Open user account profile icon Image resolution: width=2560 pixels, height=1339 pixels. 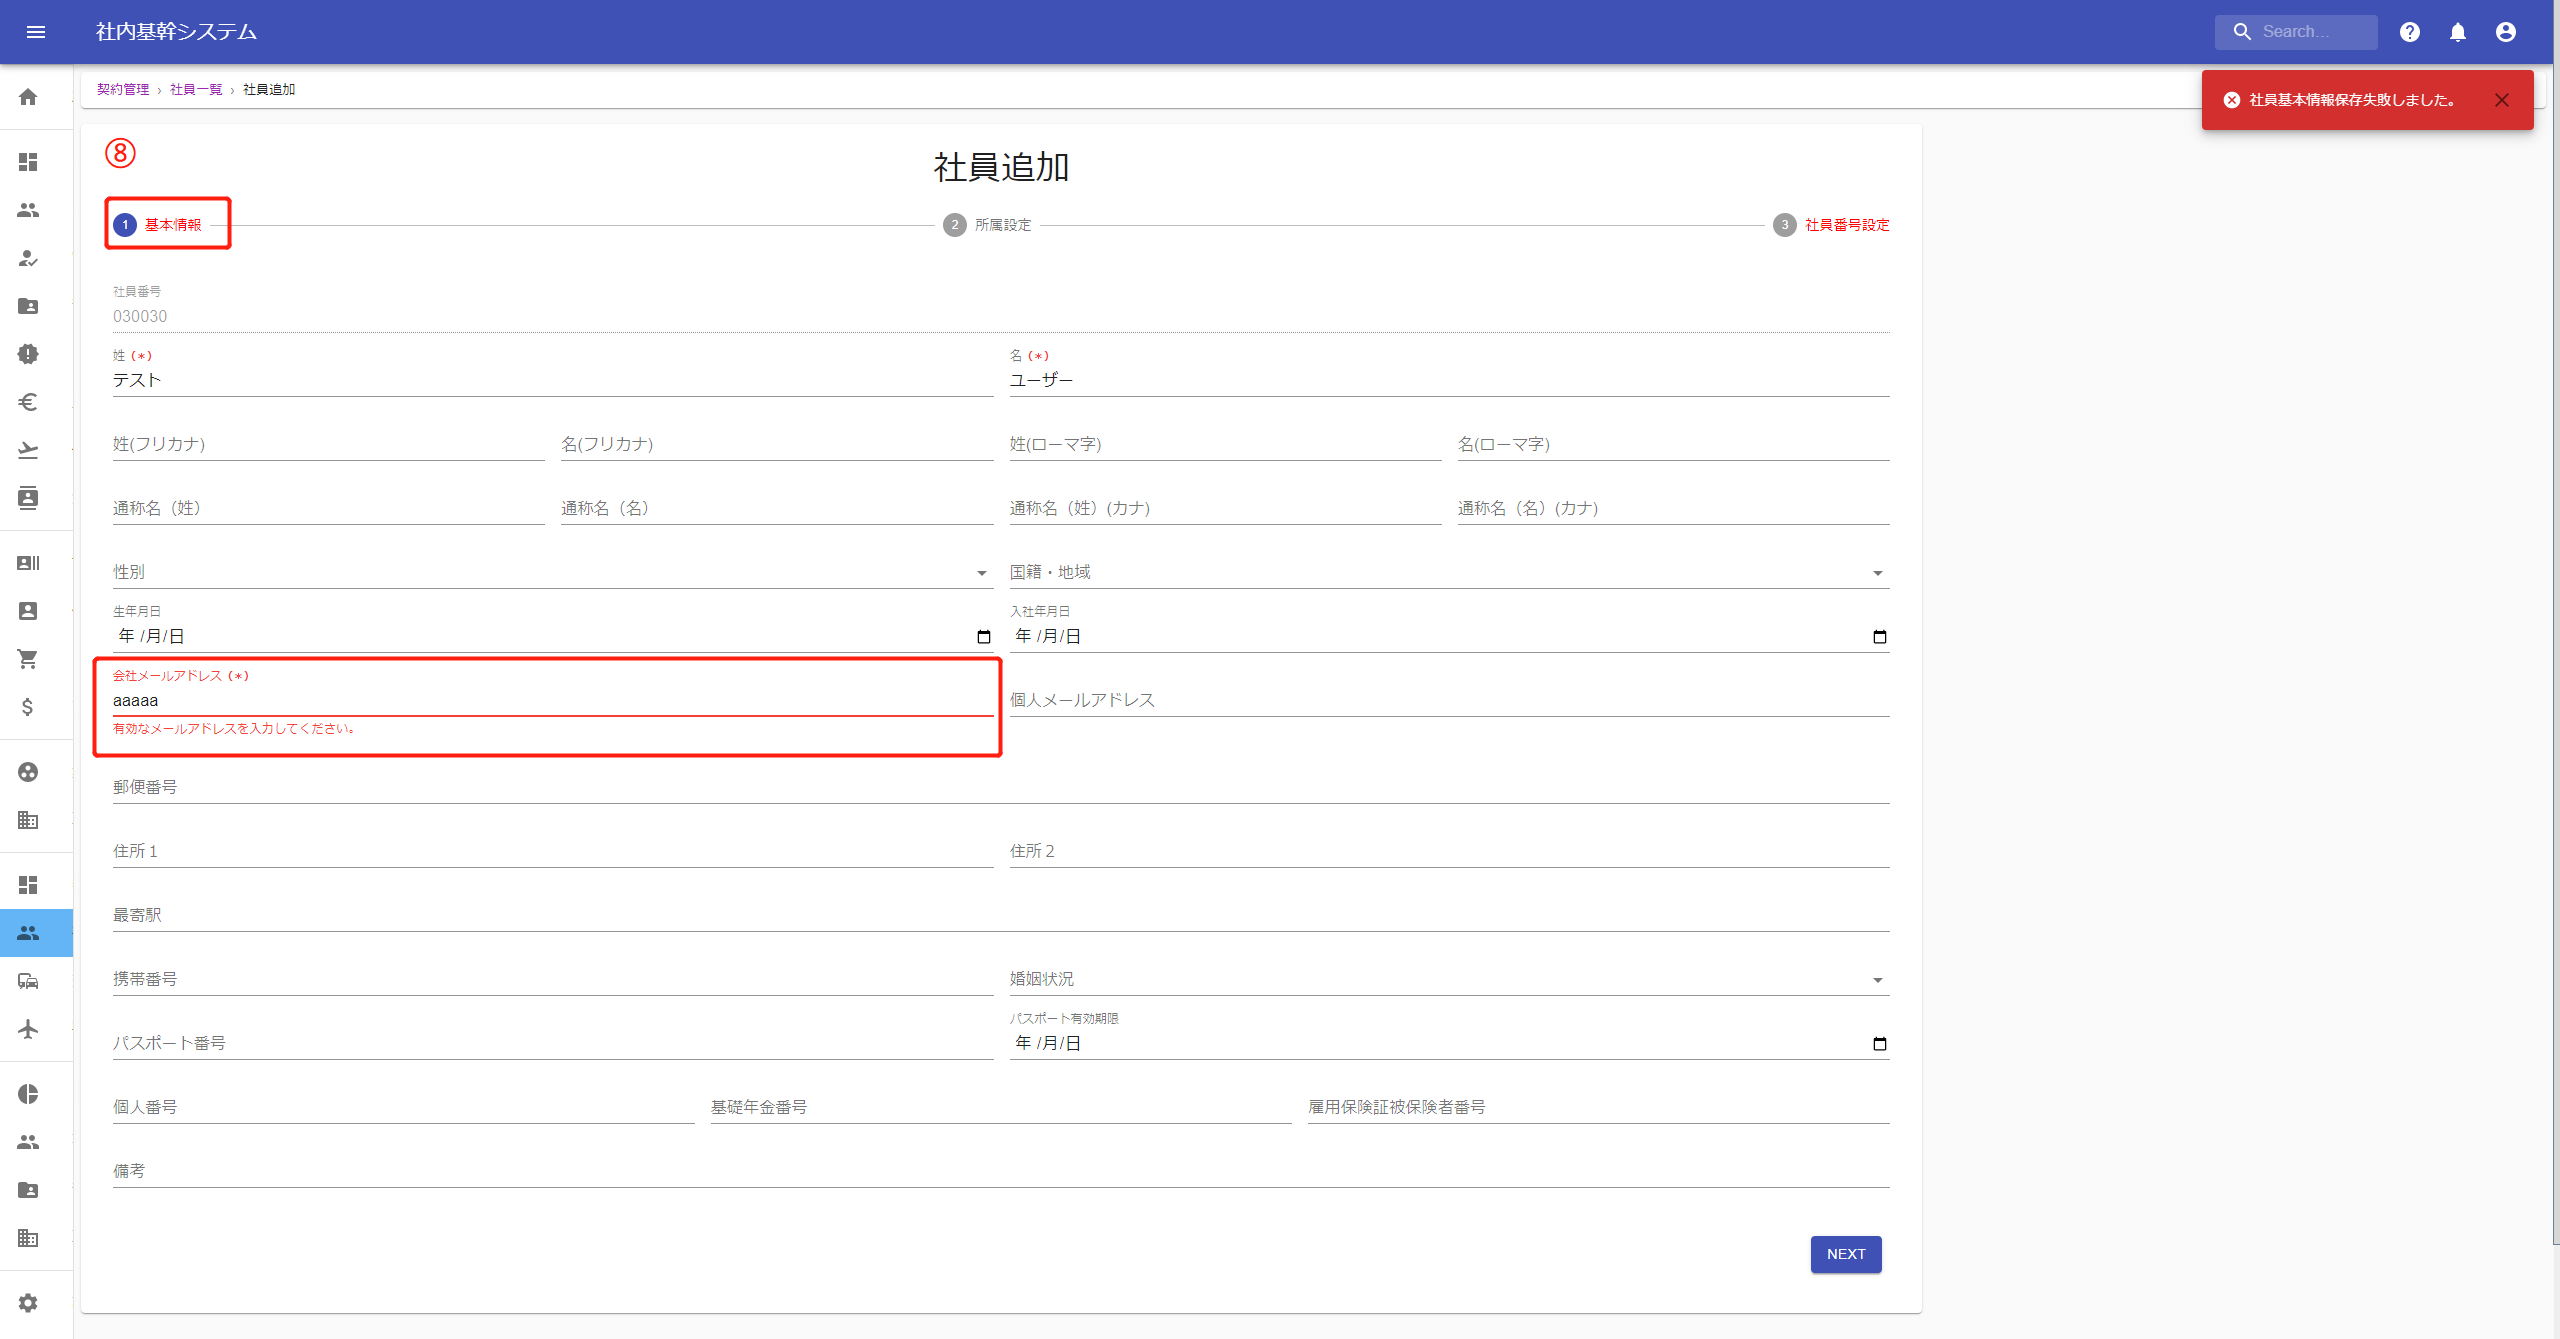2505,32
